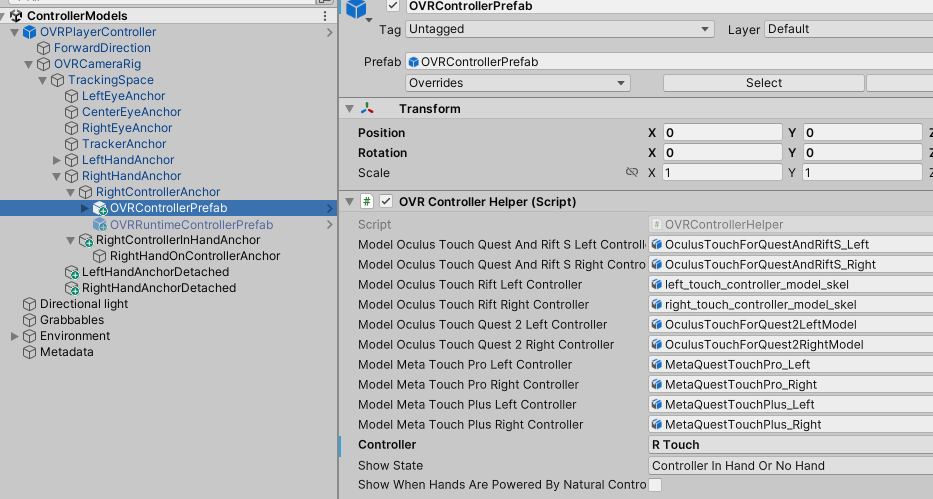Click the Prefab asset field OVRControllerPrefab
This screenshot has width=933, height=499.
669,62
